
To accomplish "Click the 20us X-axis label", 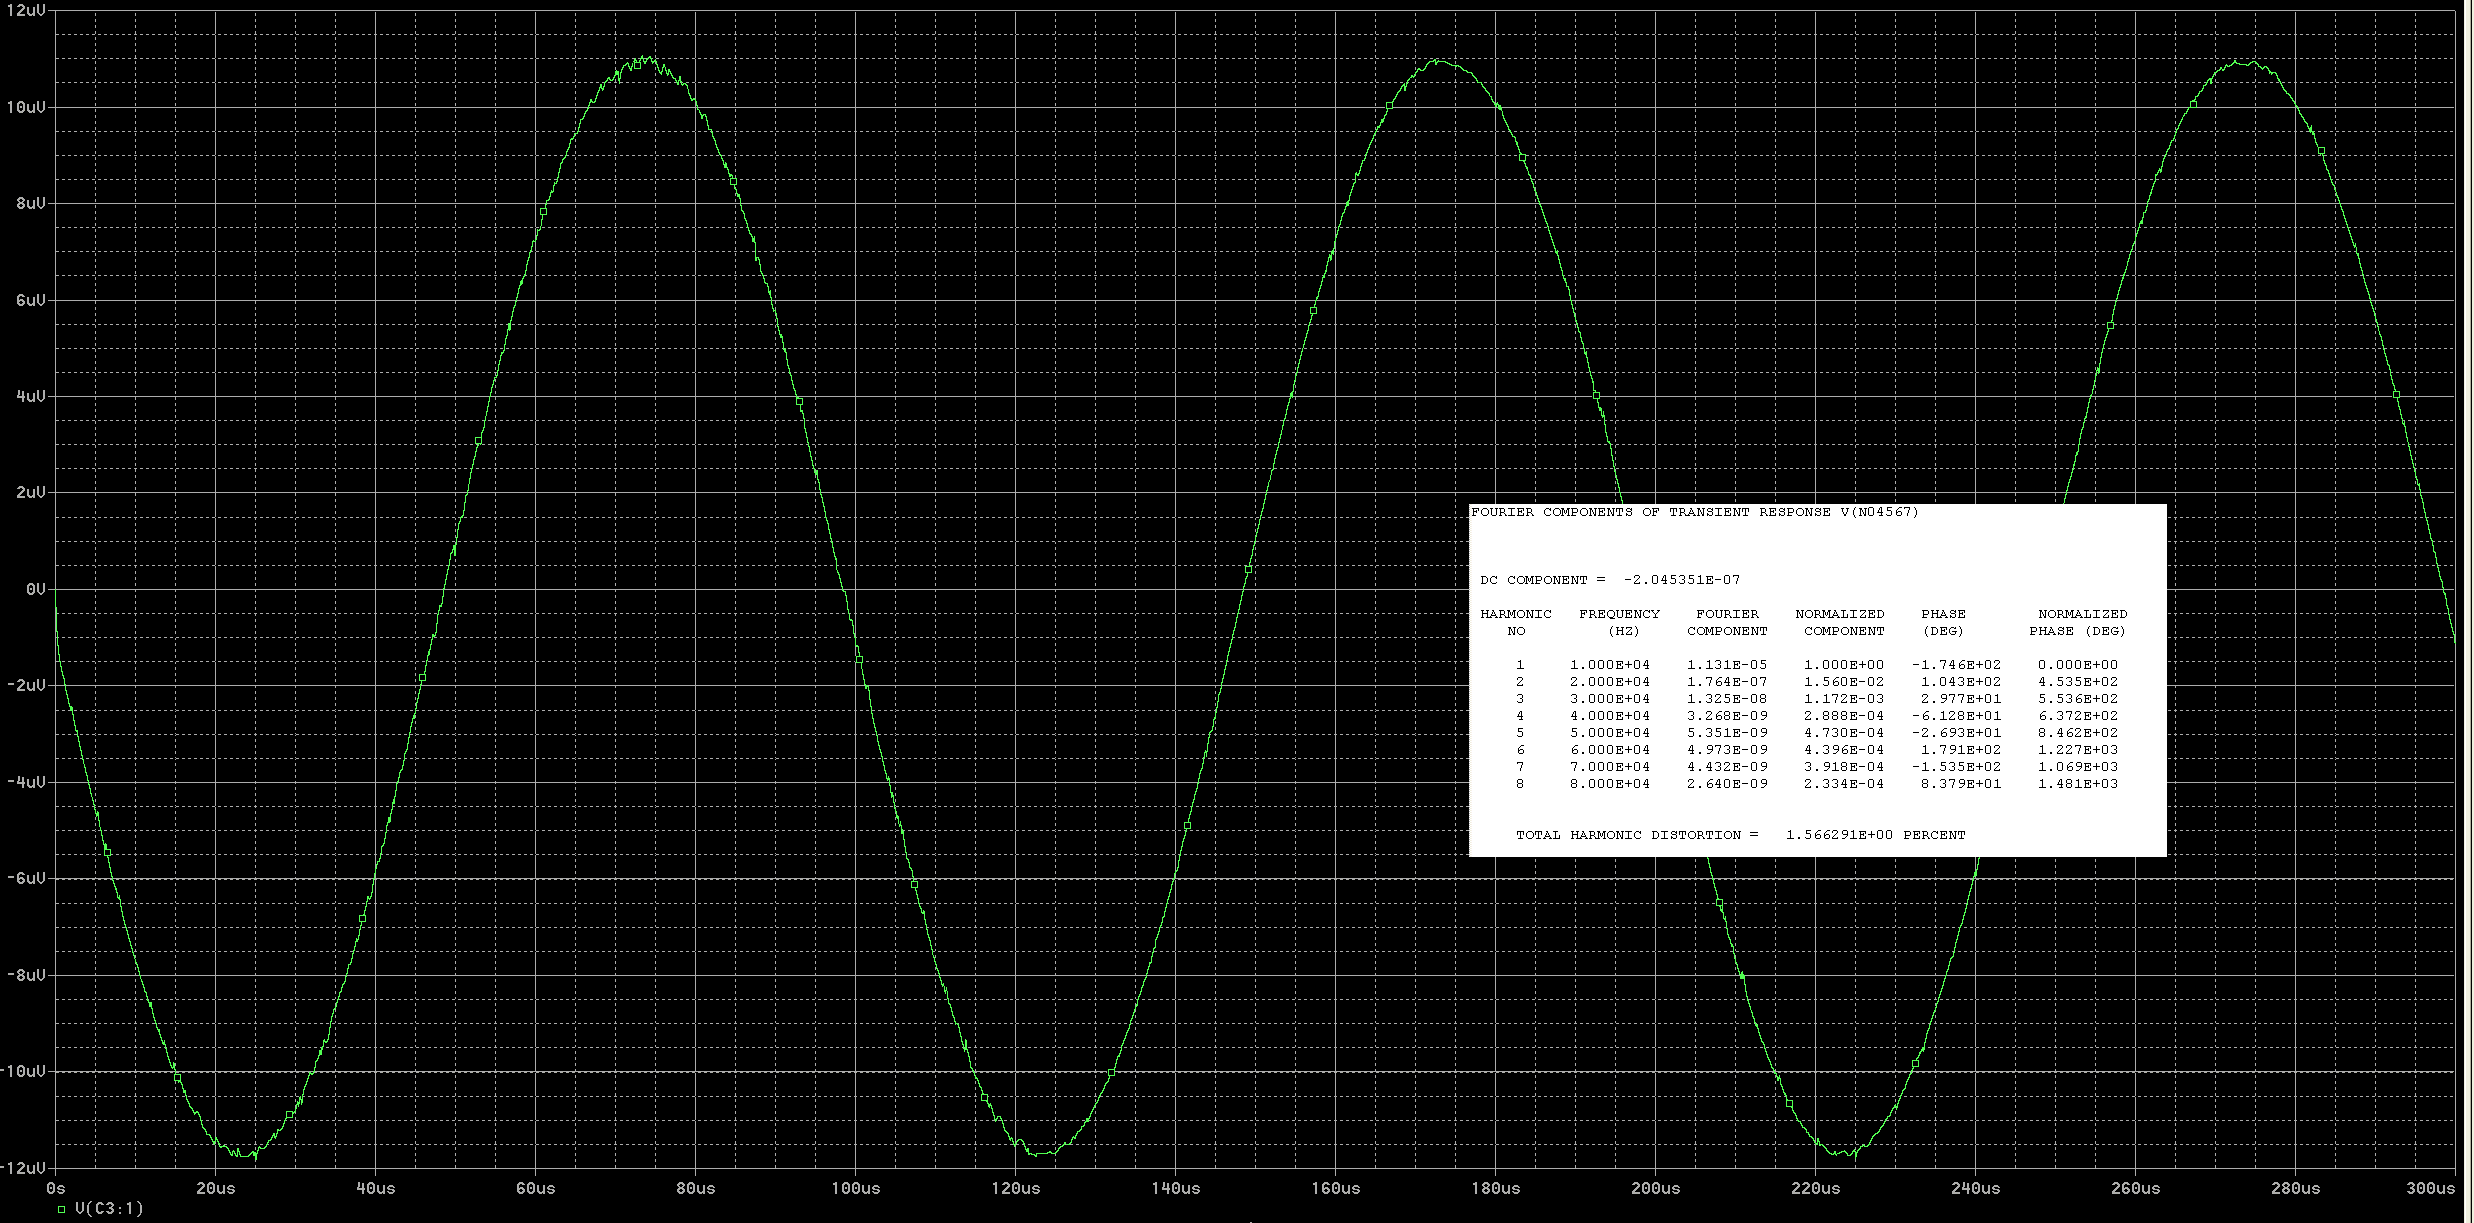I will [216, 1188].
